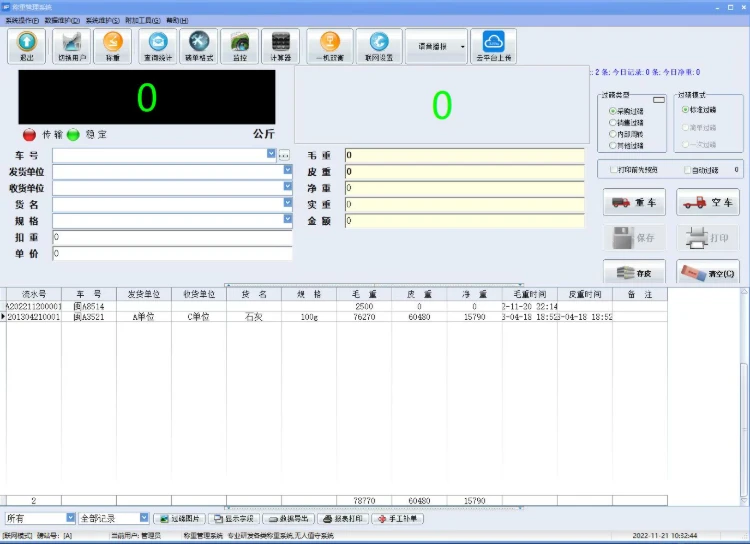Expand the 收货单位 receiver dropdown
The width and height of the screenshot is (750, 544).
(287, 186)
